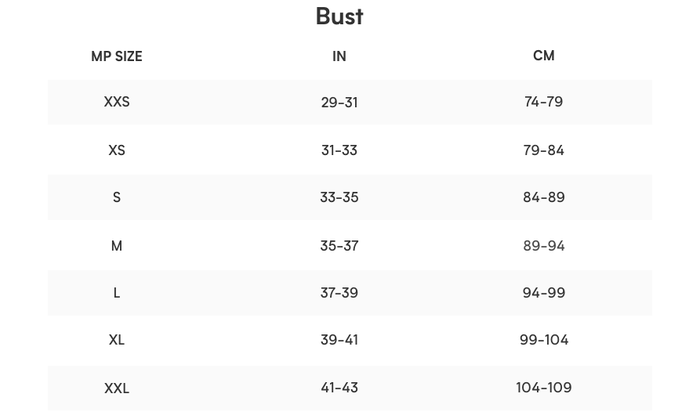
Task: Click the XXL size cell
Action: click(117, 388)
